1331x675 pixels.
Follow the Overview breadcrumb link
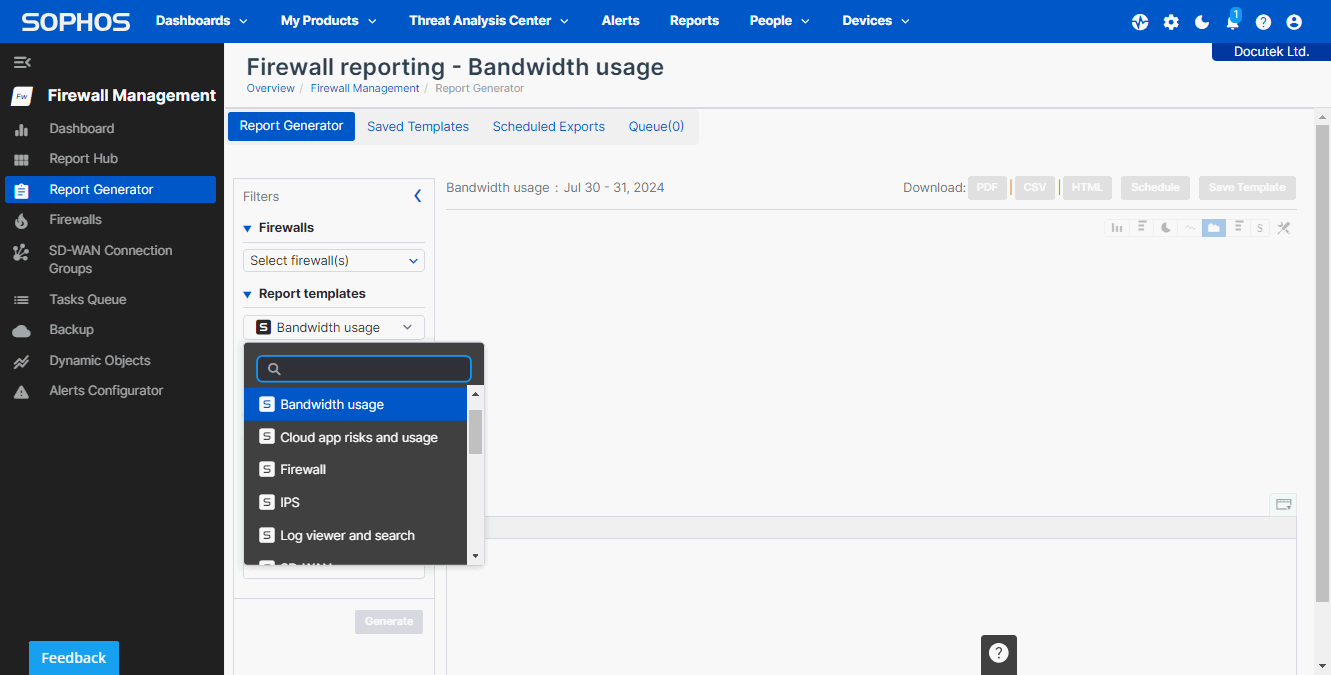[271, 88]
